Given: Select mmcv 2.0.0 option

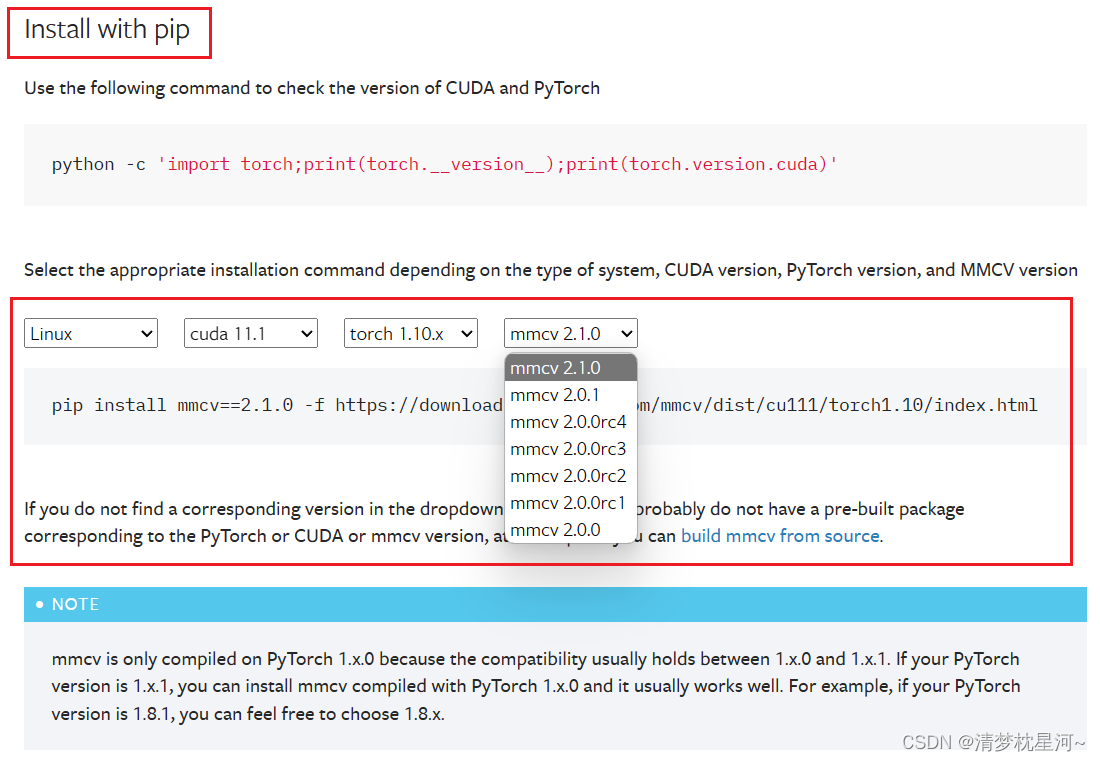Looking at the screenshot, I should [x=570, y=530].
